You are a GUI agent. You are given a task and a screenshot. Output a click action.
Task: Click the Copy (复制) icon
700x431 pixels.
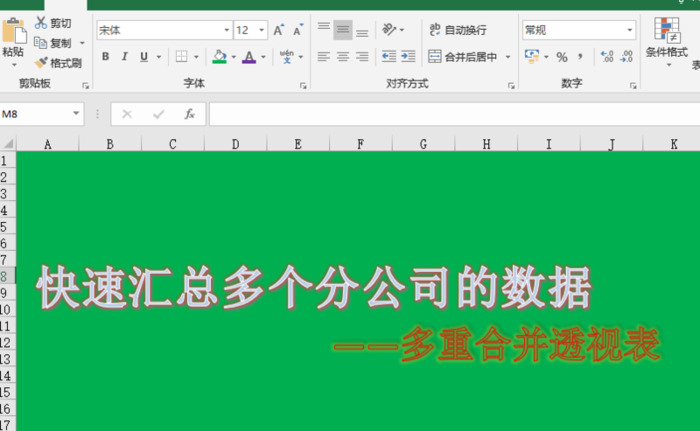coord(41,43)
